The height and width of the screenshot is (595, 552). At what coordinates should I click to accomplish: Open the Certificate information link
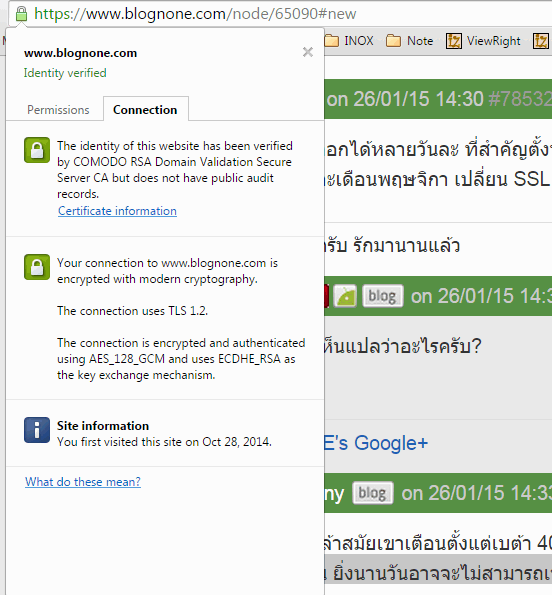pyautogui.click(x=117, y=211)
